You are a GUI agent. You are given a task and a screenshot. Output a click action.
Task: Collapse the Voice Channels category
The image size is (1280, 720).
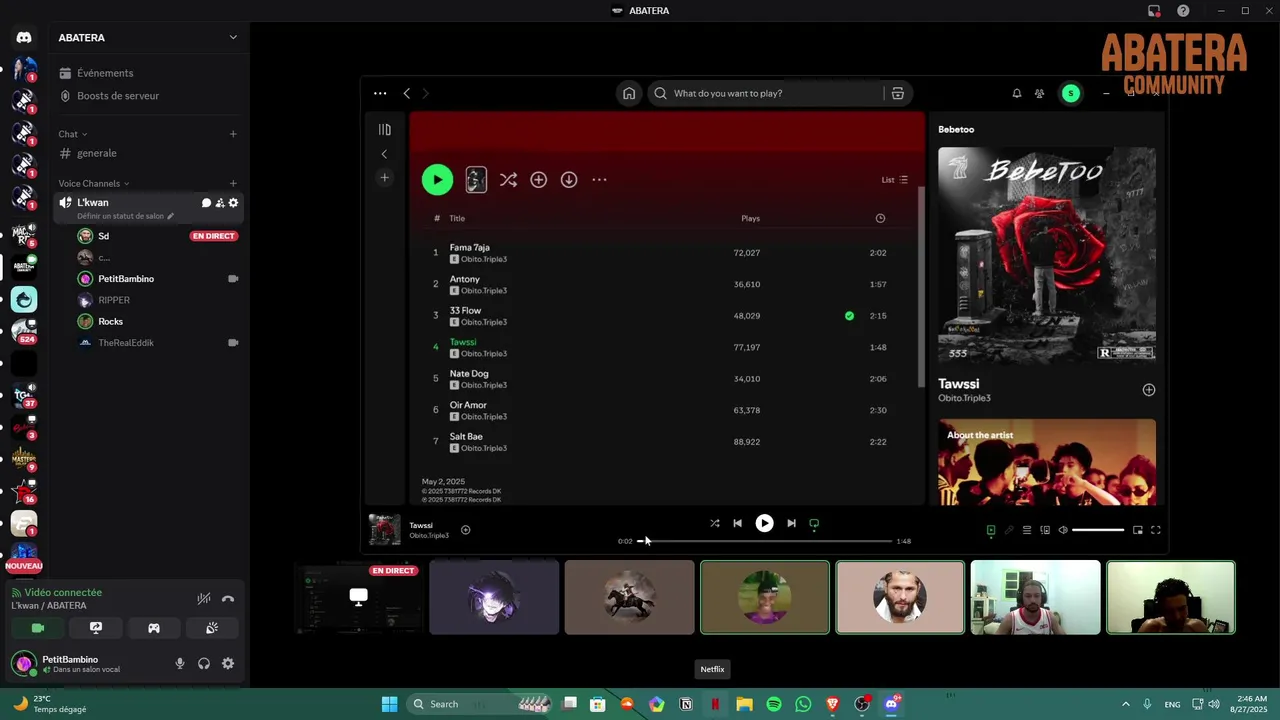pos(94,183)
